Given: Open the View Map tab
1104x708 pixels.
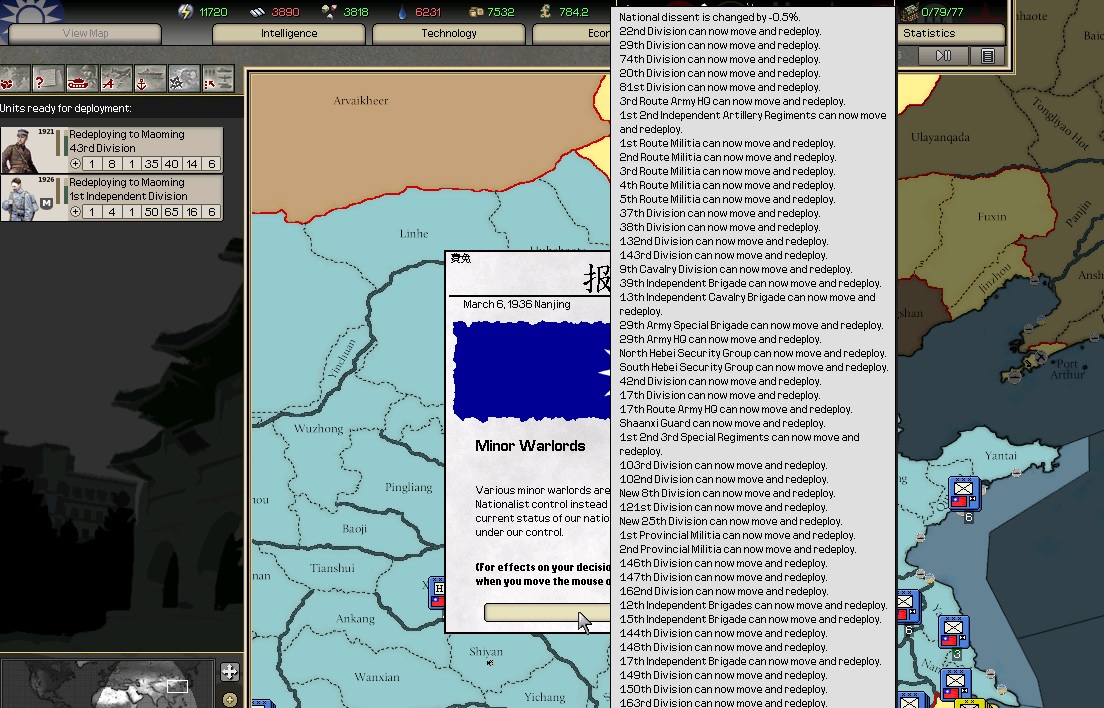Looking at the screenshot, I should [x=84, y=33].
